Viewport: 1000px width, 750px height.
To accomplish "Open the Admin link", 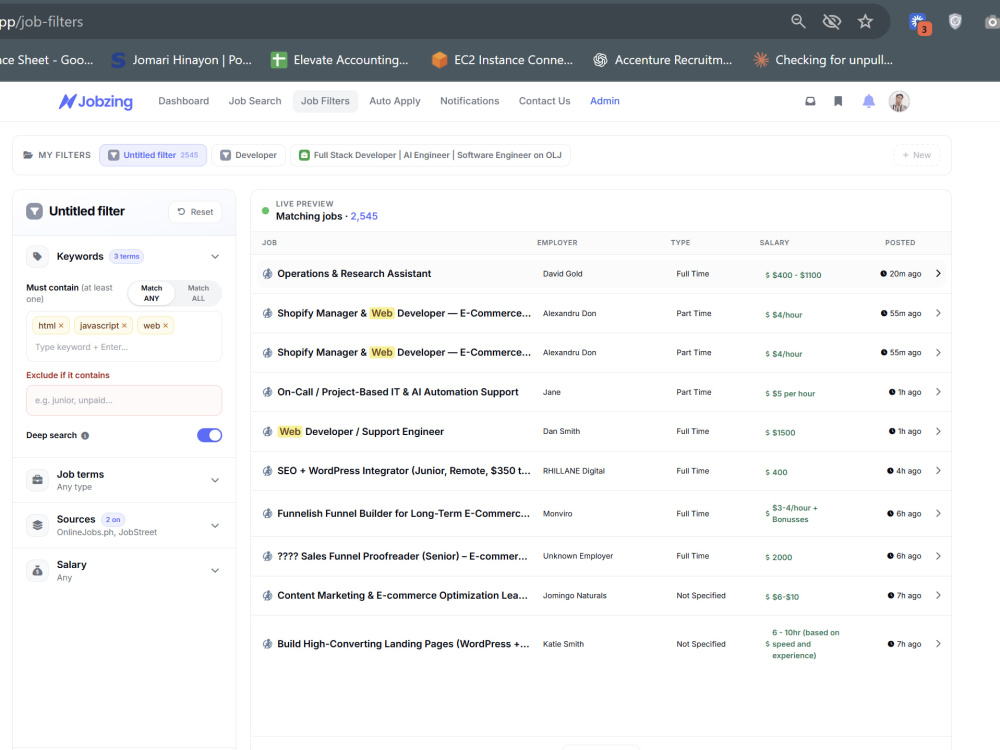I will 605,101.
